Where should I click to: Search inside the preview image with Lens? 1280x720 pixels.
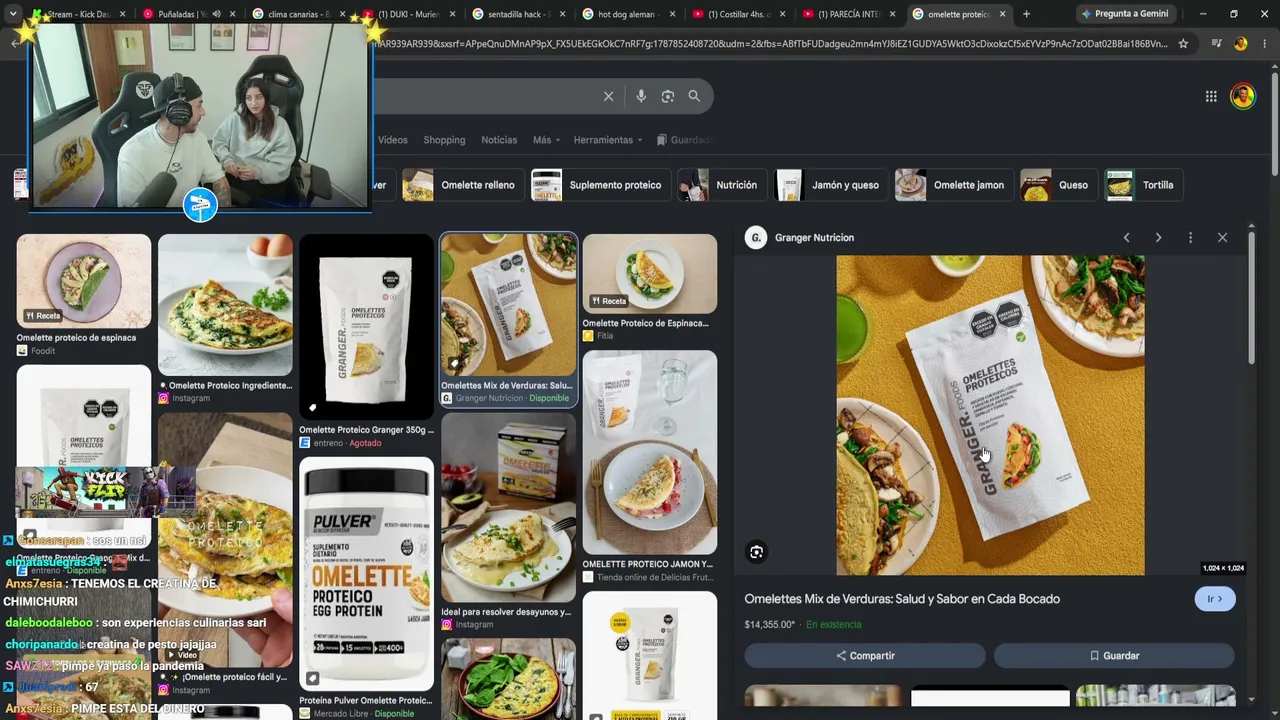[757, 552]
